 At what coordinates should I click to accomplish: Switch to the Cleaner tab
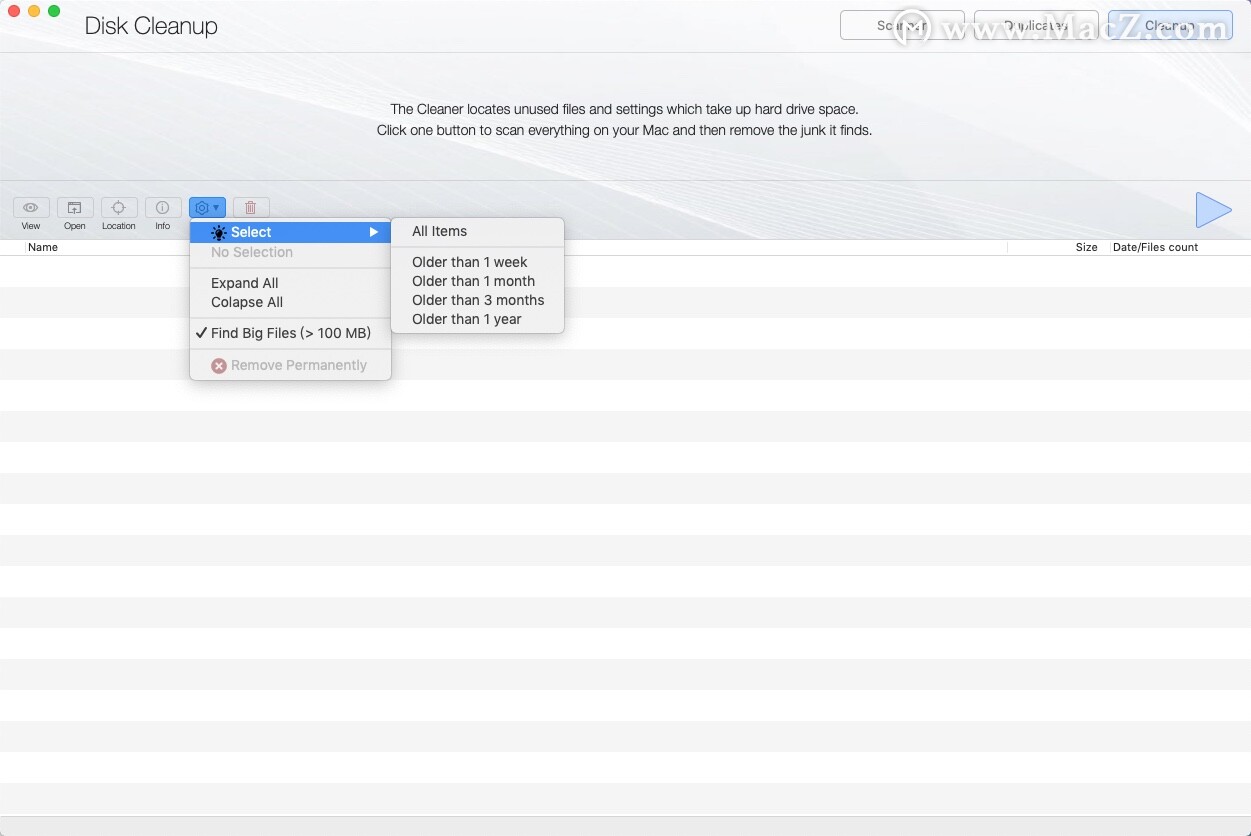pos(1170,25)
